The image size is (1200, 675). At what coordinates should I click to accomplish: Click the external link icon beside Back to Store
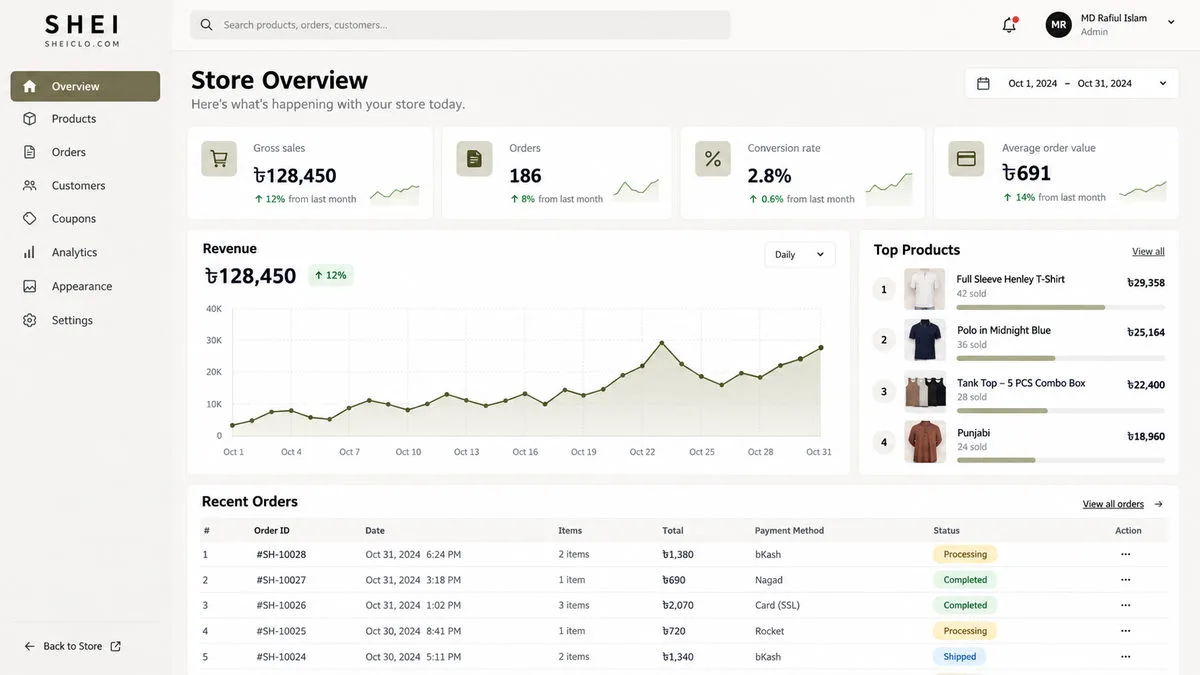click(115, 647)
